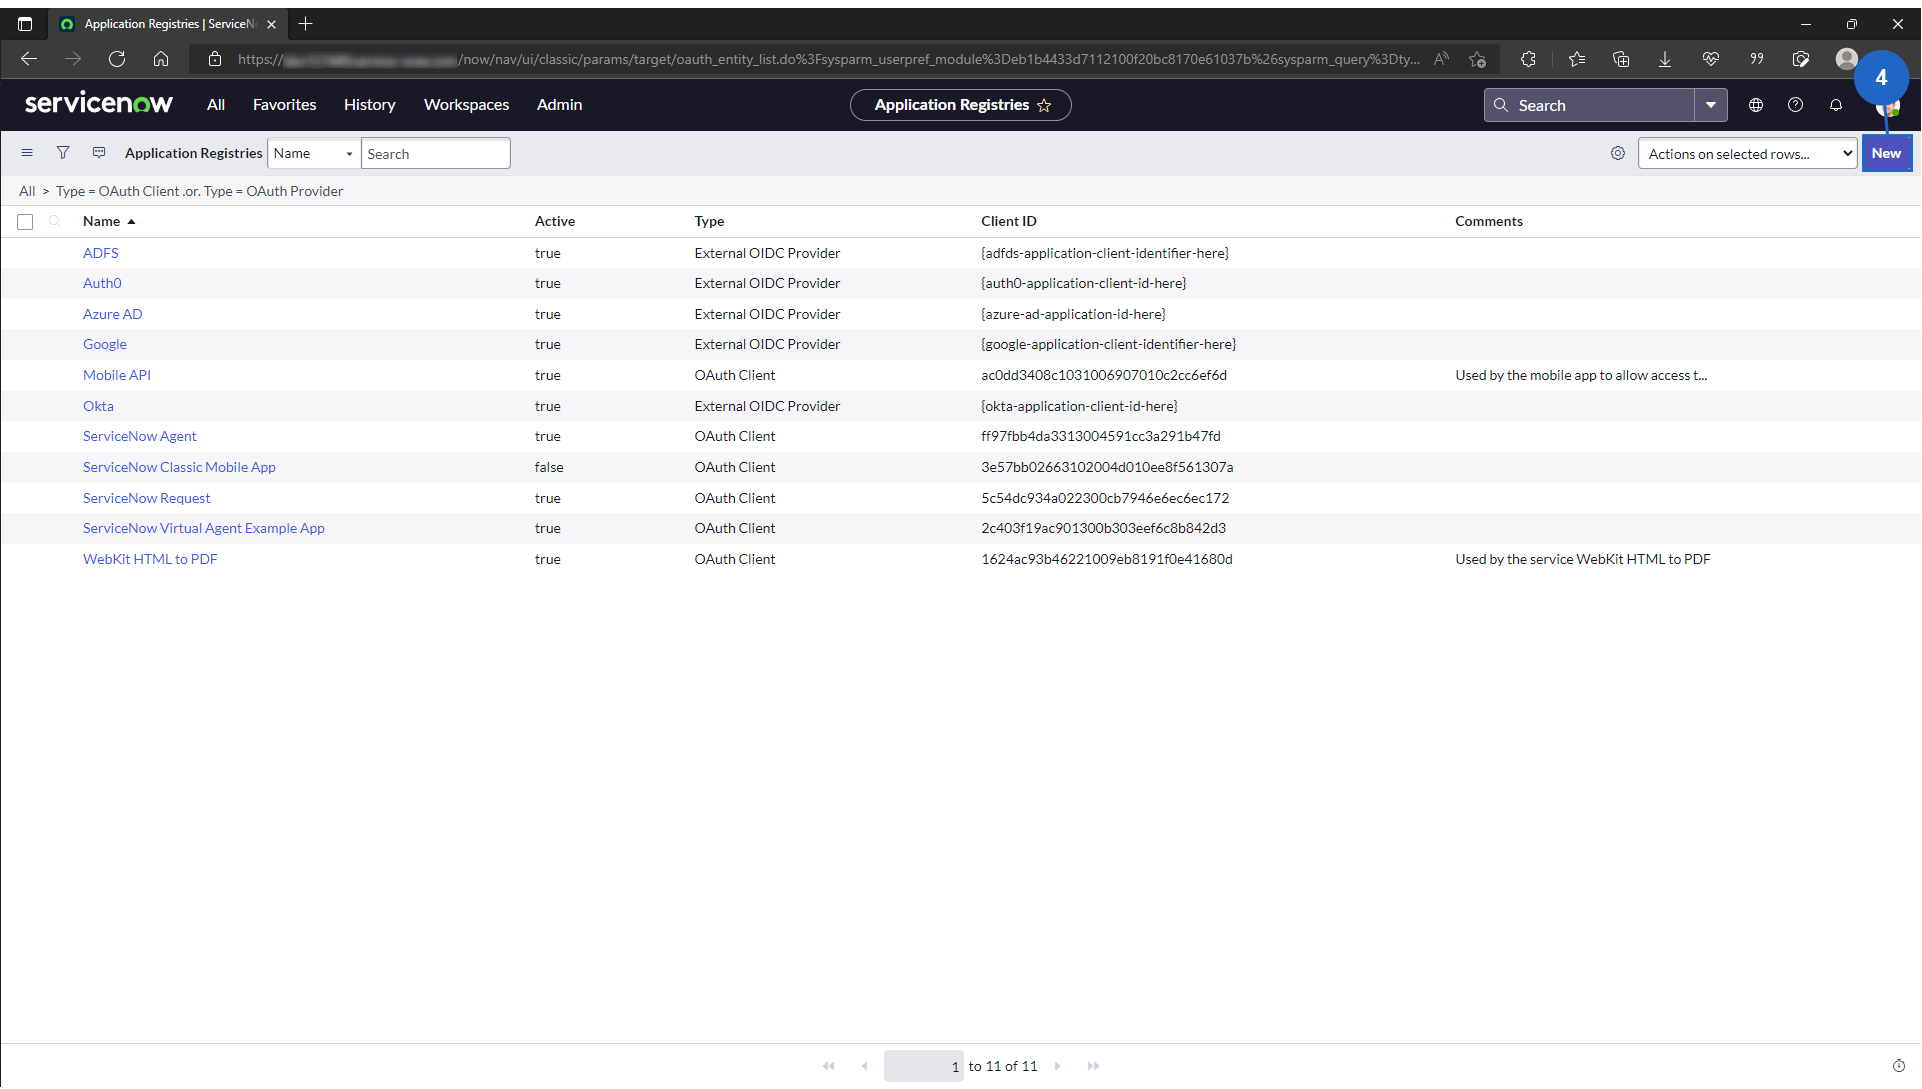Click the list hamburger menu icon
Viewport: 1922px width, 1089px height.
27,153
